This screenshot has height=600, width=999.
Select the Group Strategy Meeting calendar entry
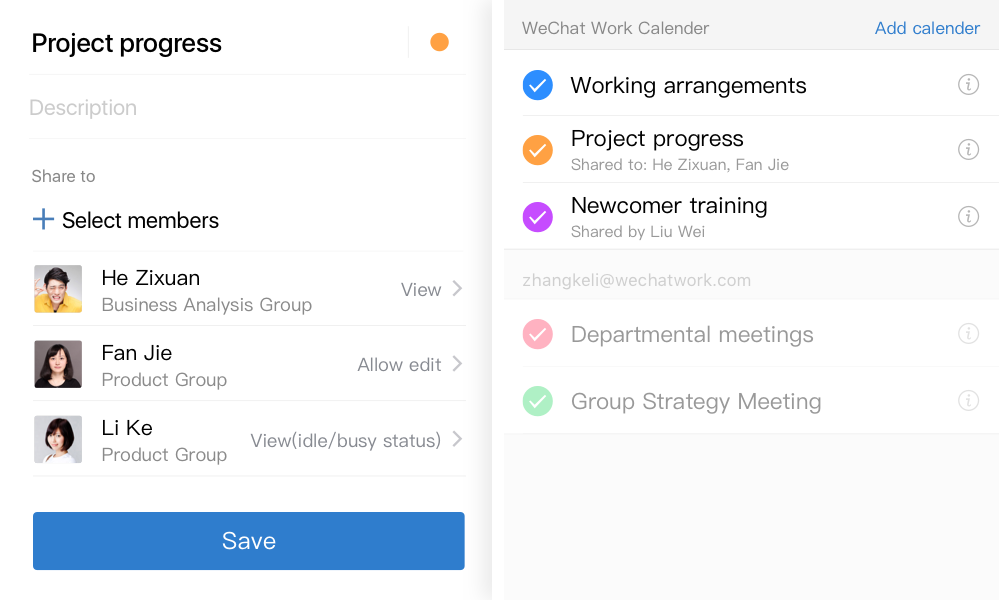pos(696,401)
